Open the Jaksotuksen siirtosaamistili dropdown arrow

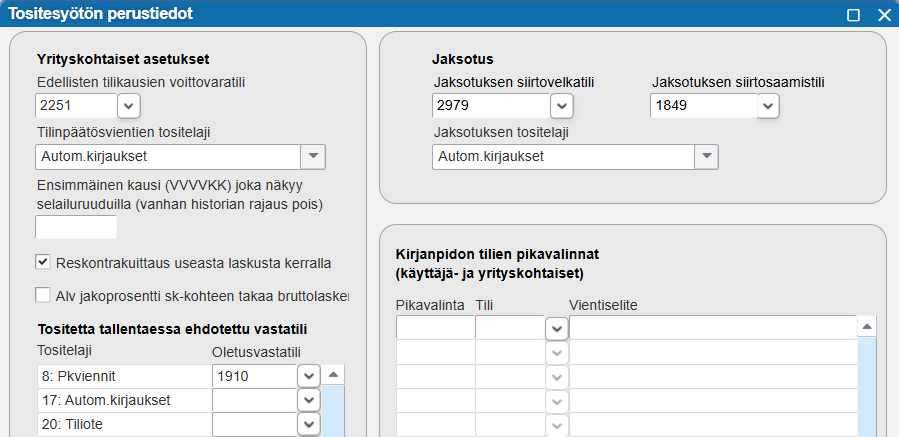768,106
